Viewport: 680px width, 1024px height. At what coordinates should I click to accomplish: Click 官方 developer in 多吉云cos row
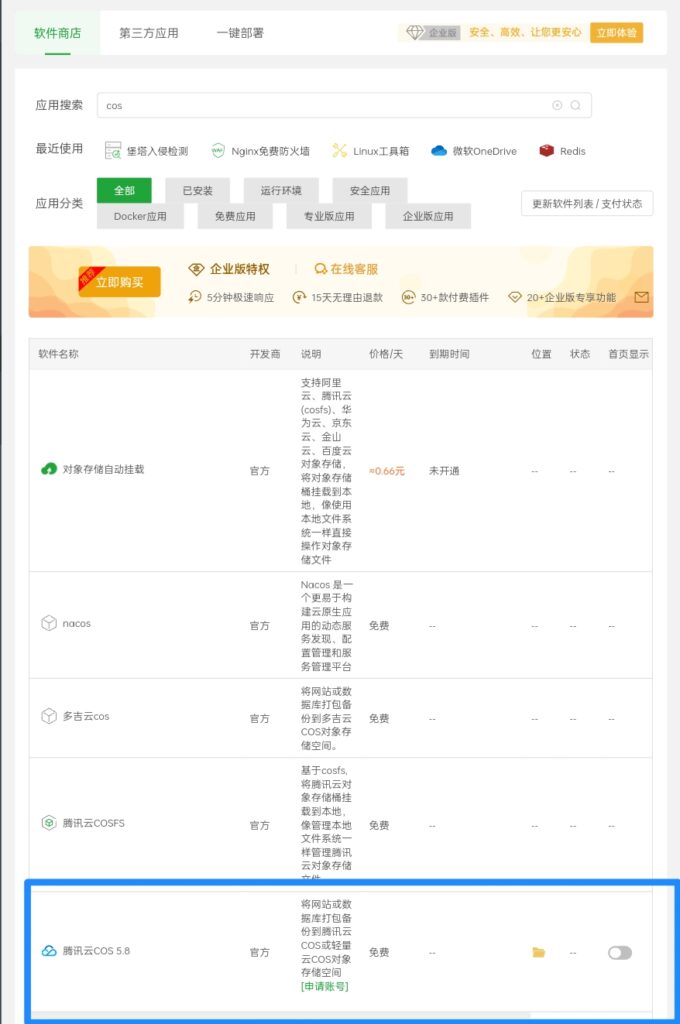coord(259,718)
